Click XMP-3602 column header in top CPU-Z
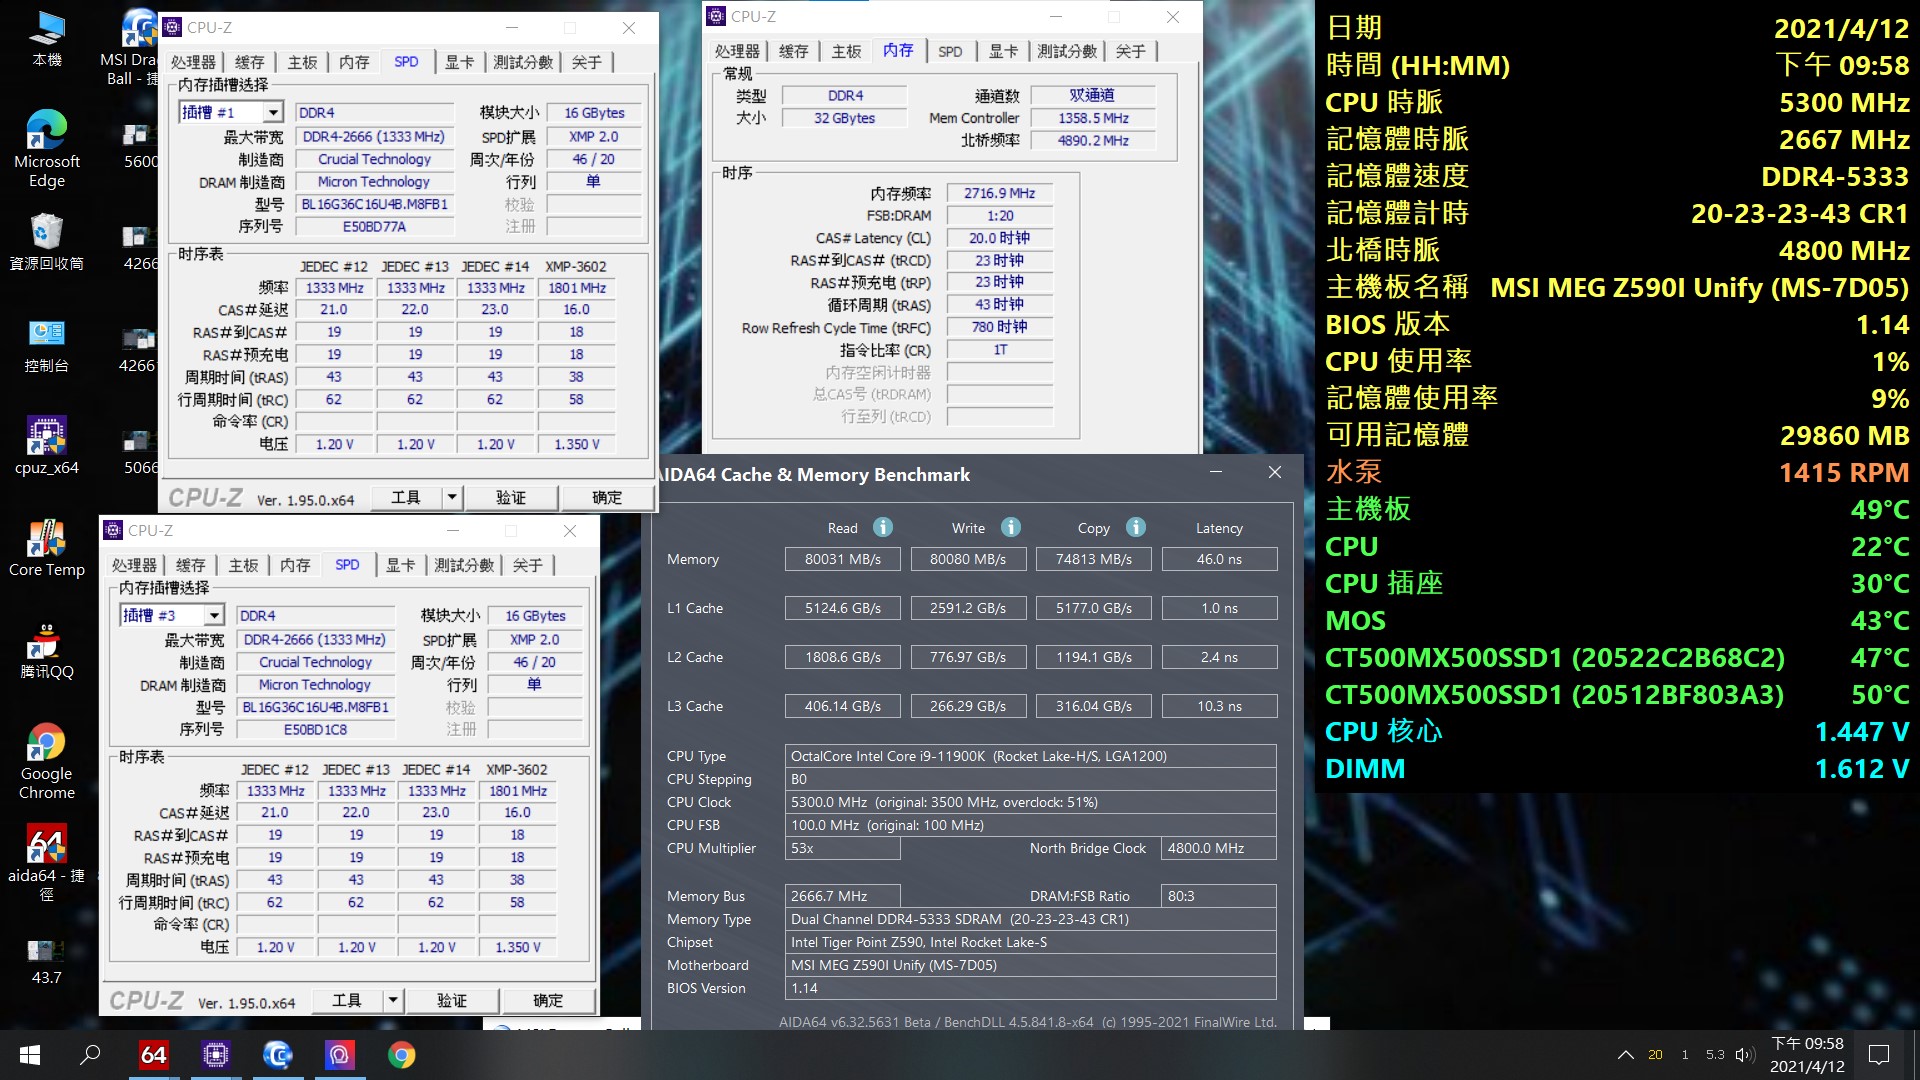Screen dimensions: 1920x1080 point(576,266)
